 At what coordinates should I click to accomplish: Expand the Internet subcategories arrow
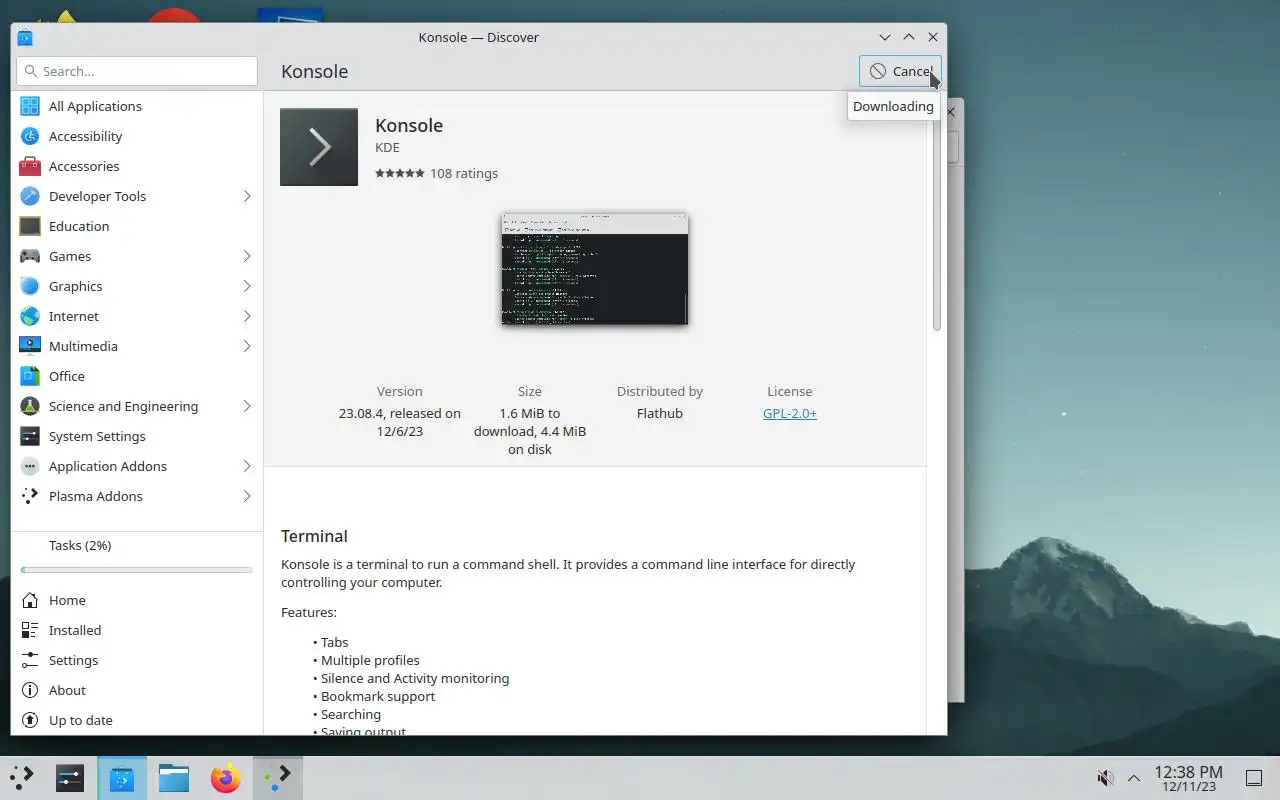click(x=247, y=316)
